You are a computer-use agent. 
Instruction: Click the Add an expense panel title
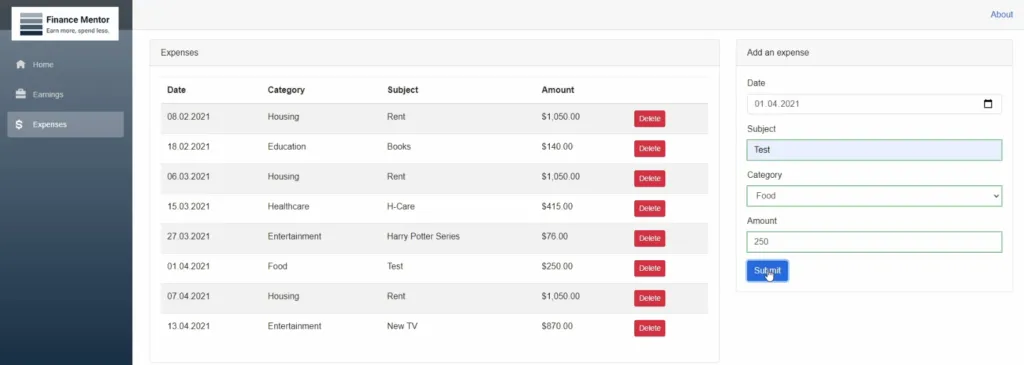coord(778,53)
